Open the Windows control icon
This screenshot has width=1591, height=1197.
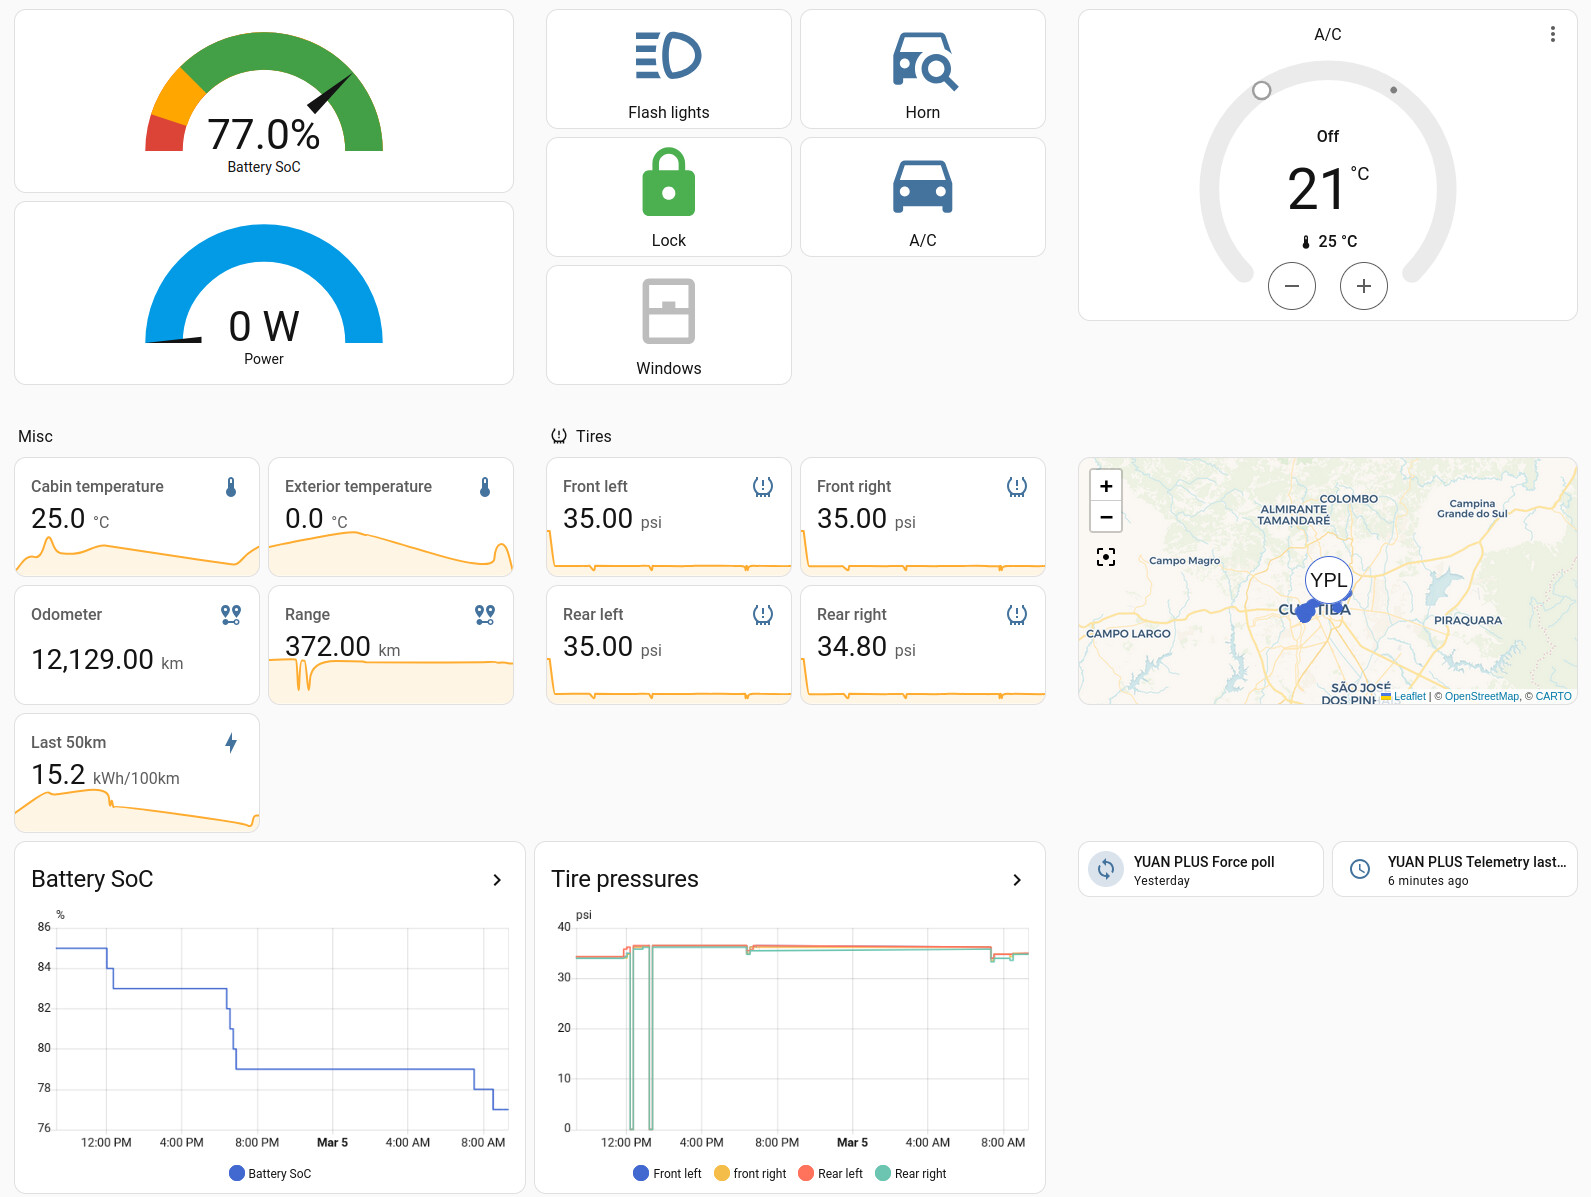[x=668, y=311]
